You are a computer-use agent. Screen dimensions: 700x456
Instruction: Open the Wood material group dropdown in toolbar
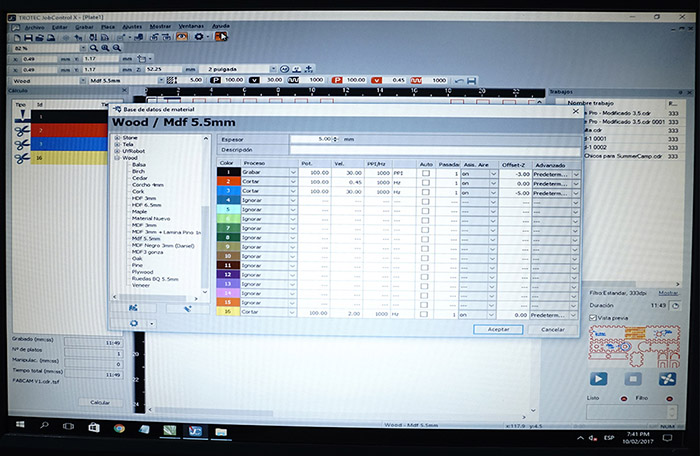(83, 81)
